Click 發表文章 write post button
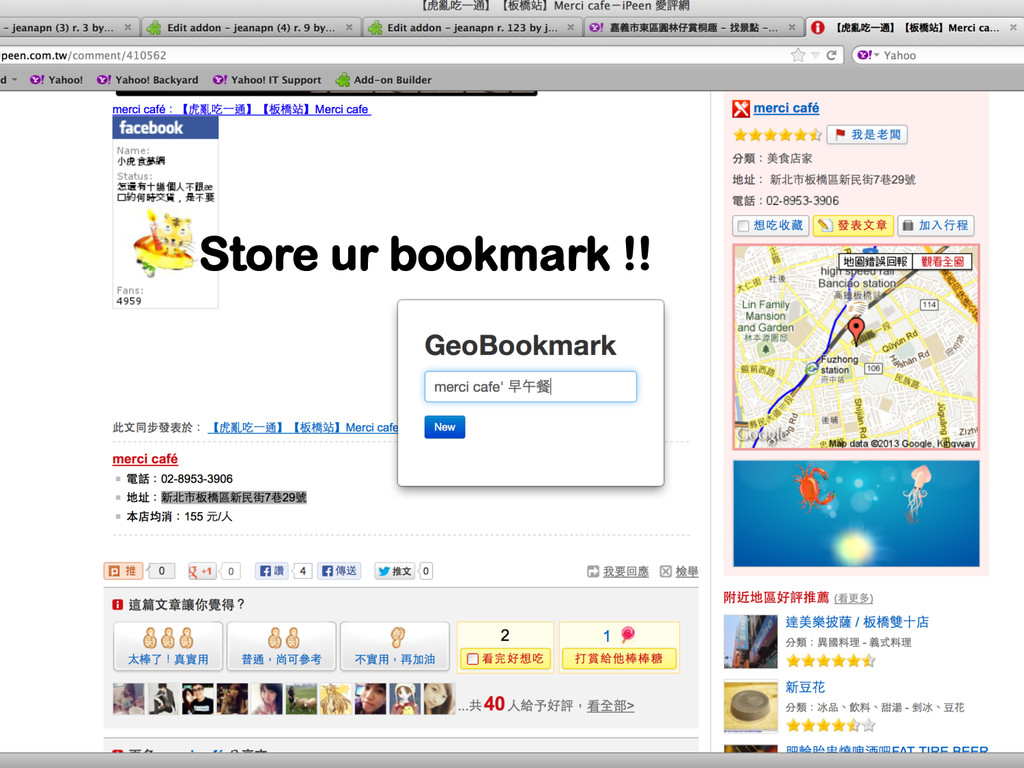Viewport: 1024px width, 768px height. click(853, 225)
